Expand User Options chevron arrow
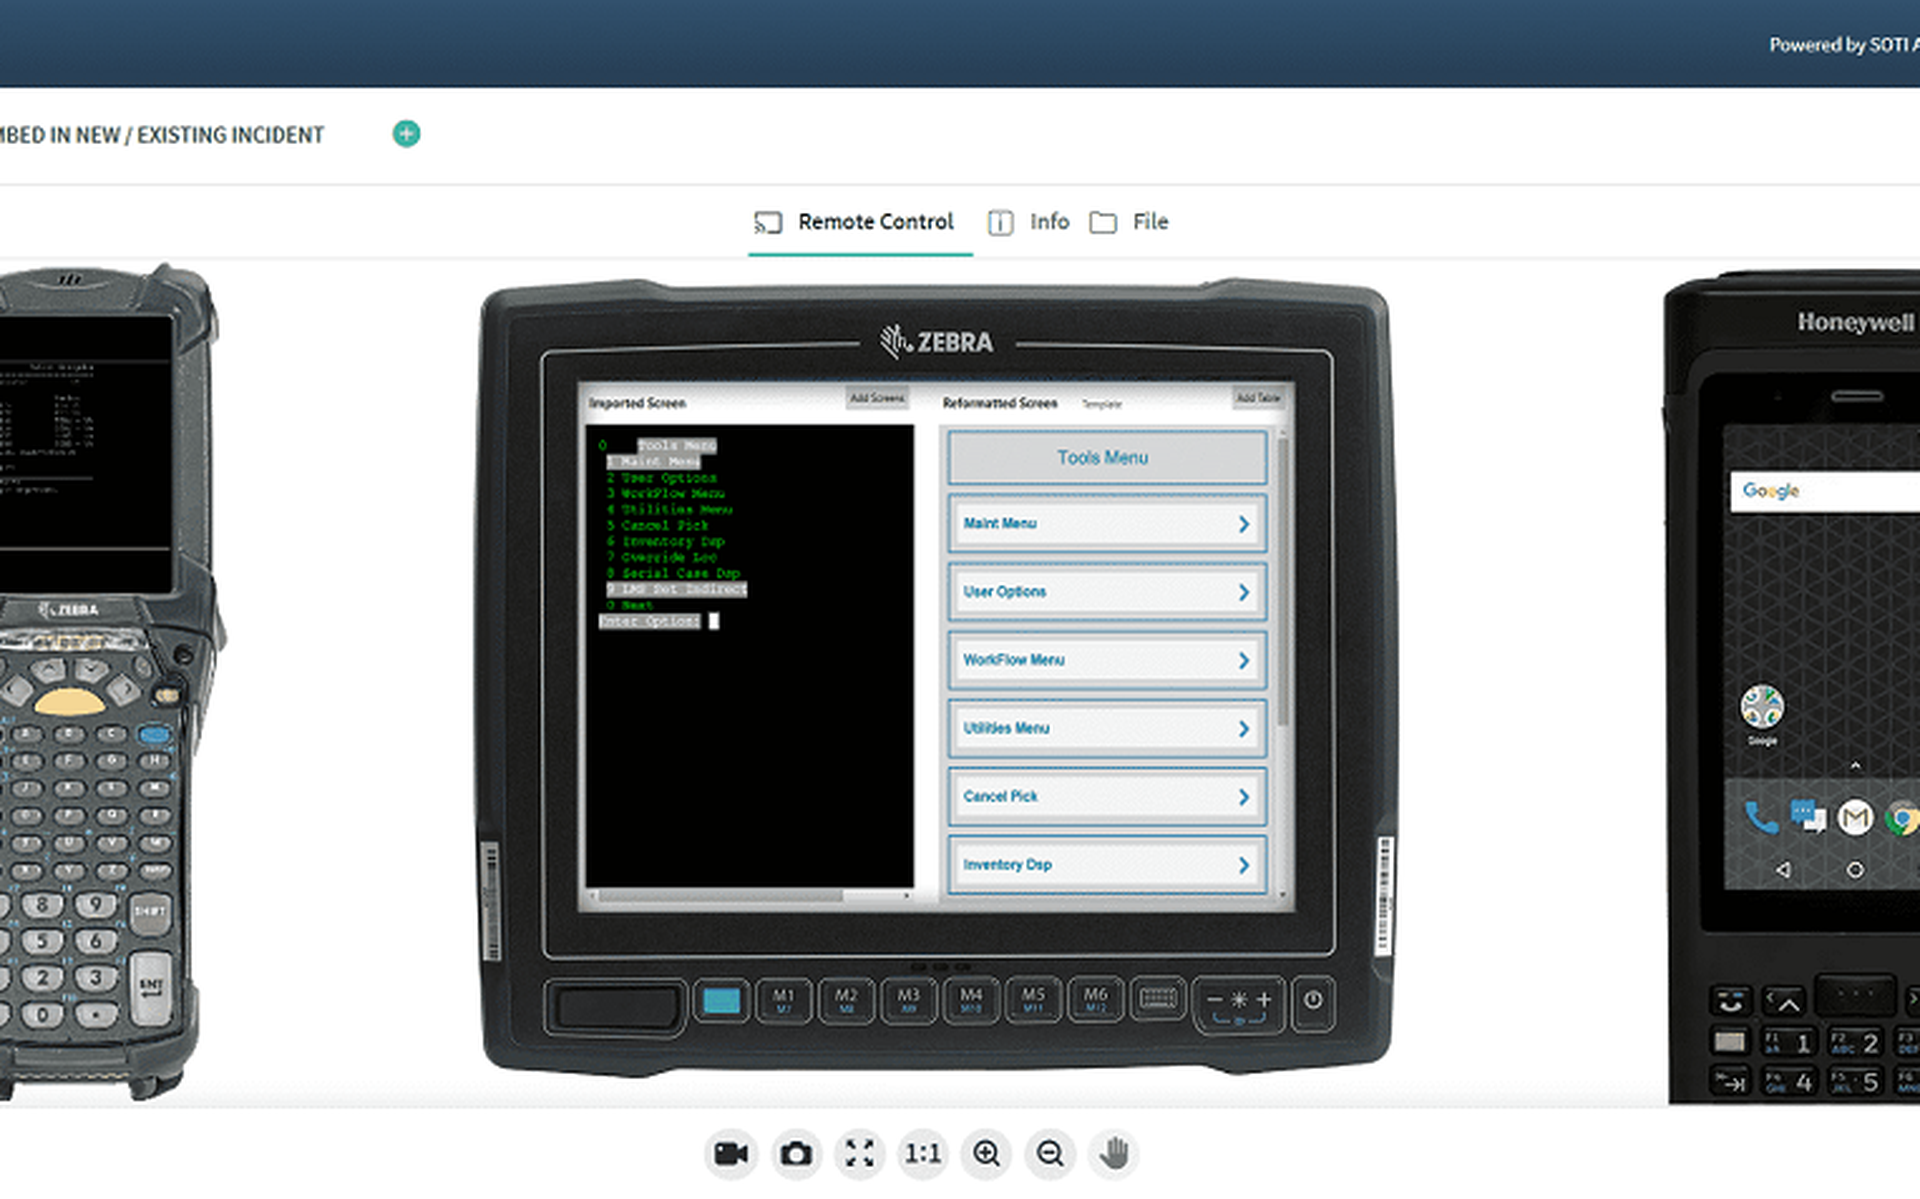Viewport: 1920px width, 1199px height. click(x=1244, y=592)
